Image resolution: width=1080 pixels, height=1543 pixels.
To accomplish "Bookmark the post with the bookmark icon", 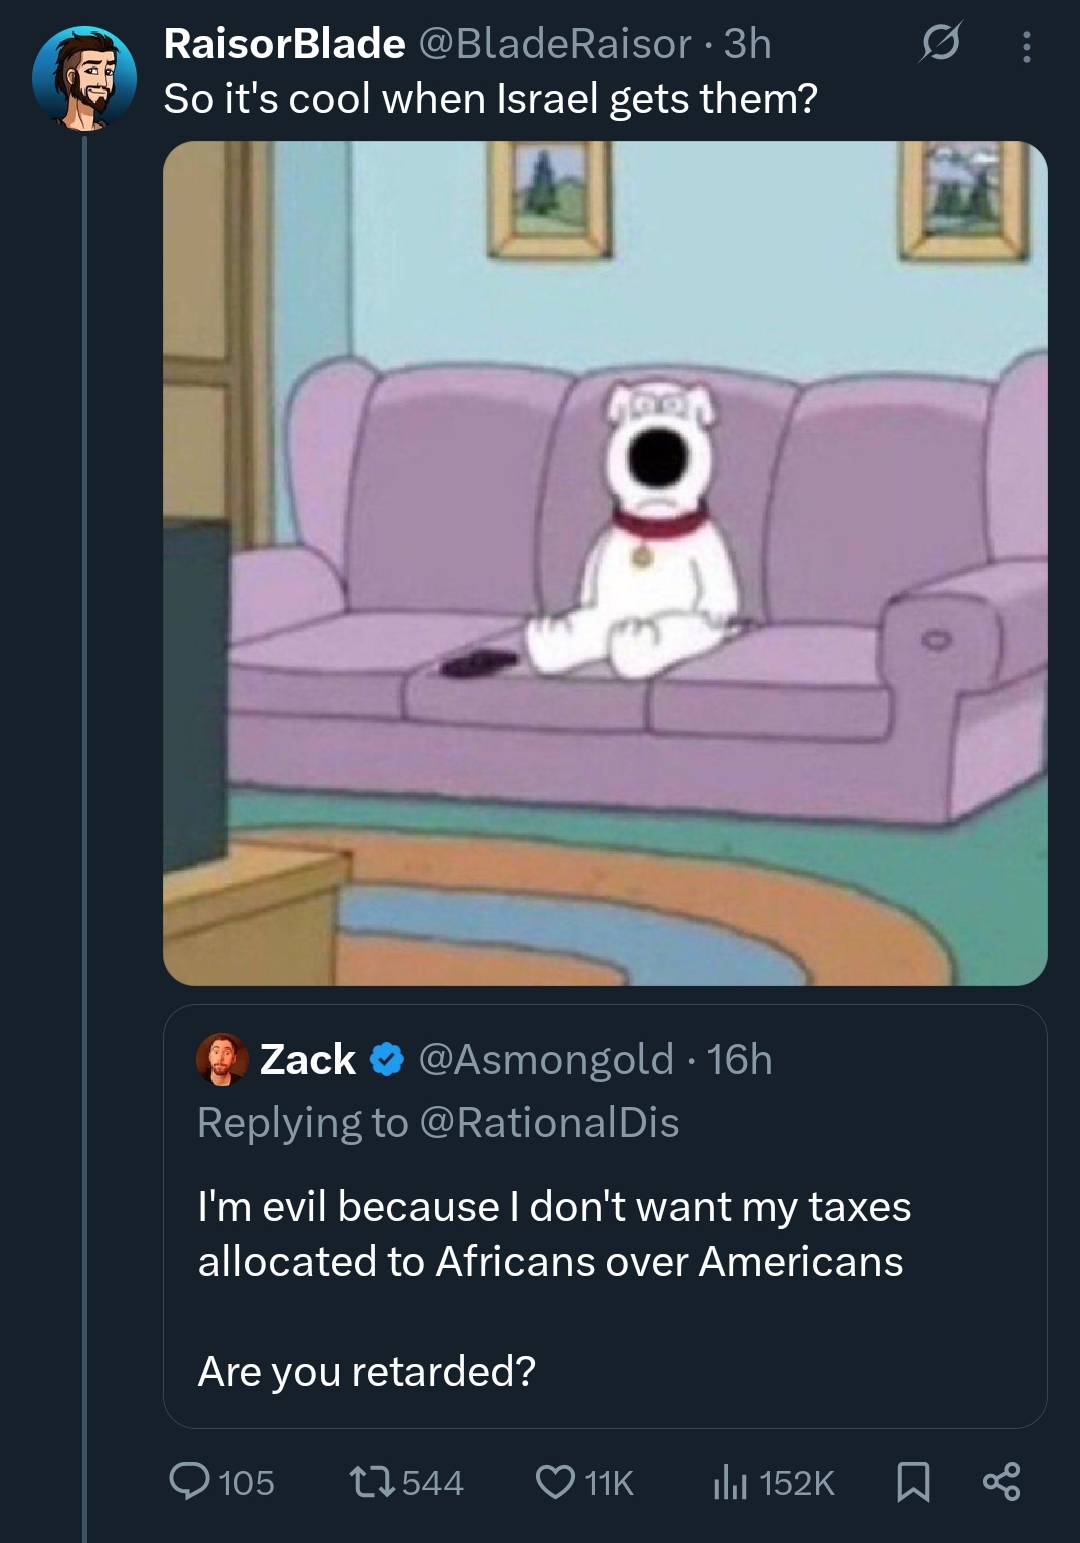I will pos(913,1482).
